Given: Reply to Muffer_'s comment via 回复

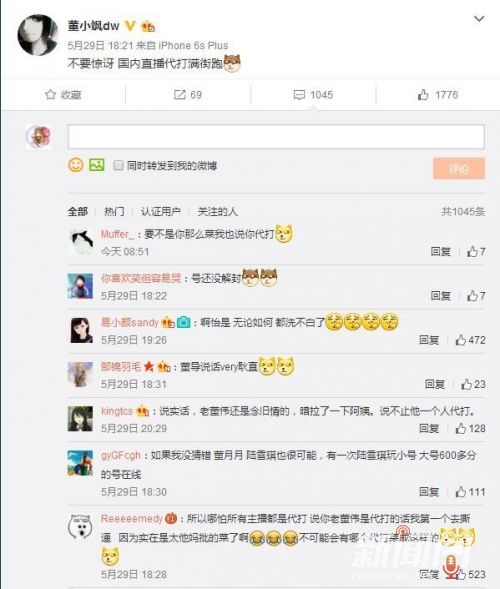Looking at the screenshot, I should point(441,251).
